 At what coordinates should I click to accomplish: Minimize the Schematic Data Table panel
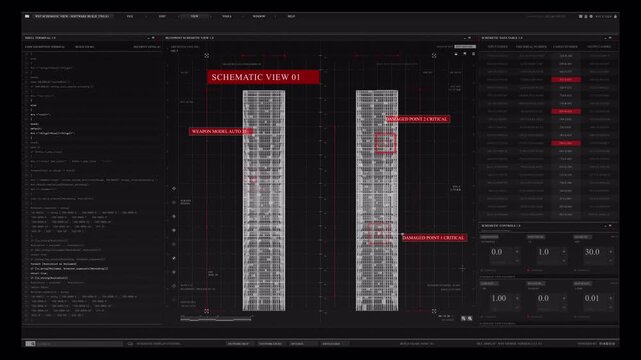(x=605, y=38)
